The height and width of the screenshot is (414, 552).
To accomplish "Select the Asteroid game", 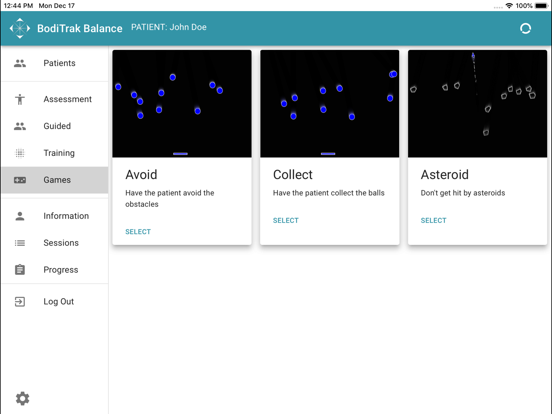I will [x=433, y=220].
